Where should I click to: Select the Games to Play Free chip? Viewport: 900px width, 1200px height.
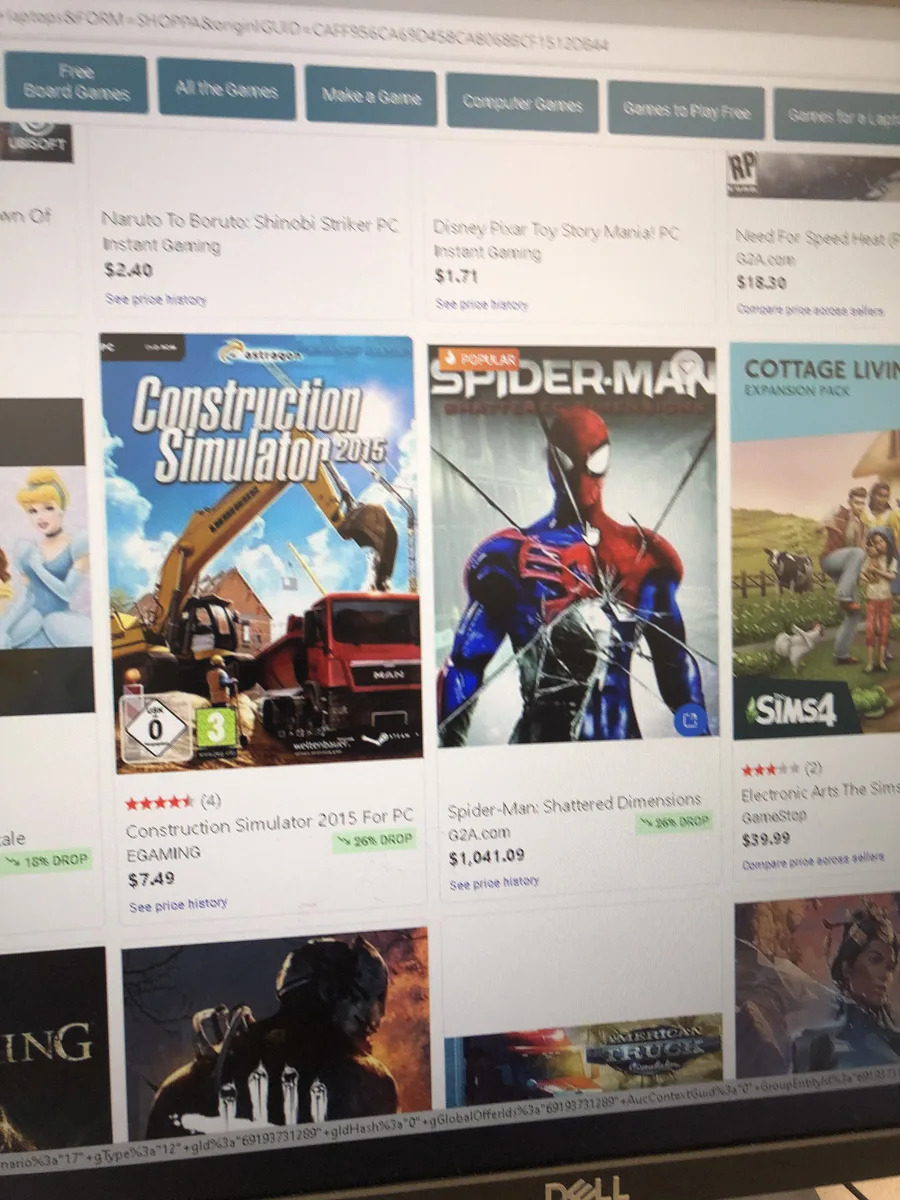pyautogui.click(x=686, y=110)
